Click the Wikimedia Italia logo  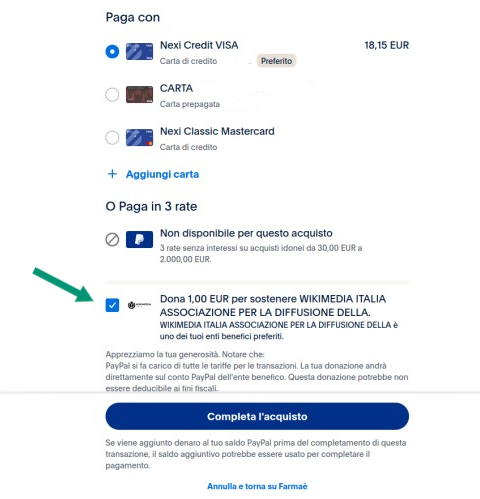tap(139, 305)
